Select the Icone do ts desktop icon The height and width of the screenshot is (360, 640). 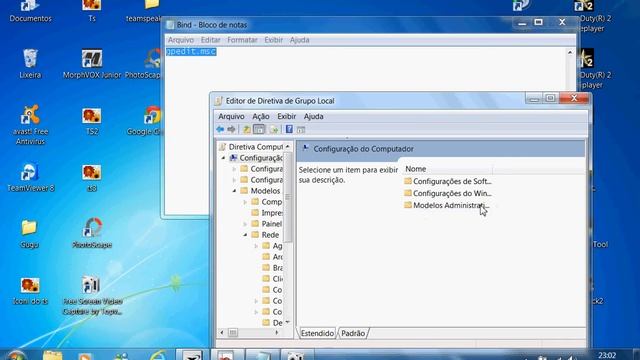click(30, 291)
